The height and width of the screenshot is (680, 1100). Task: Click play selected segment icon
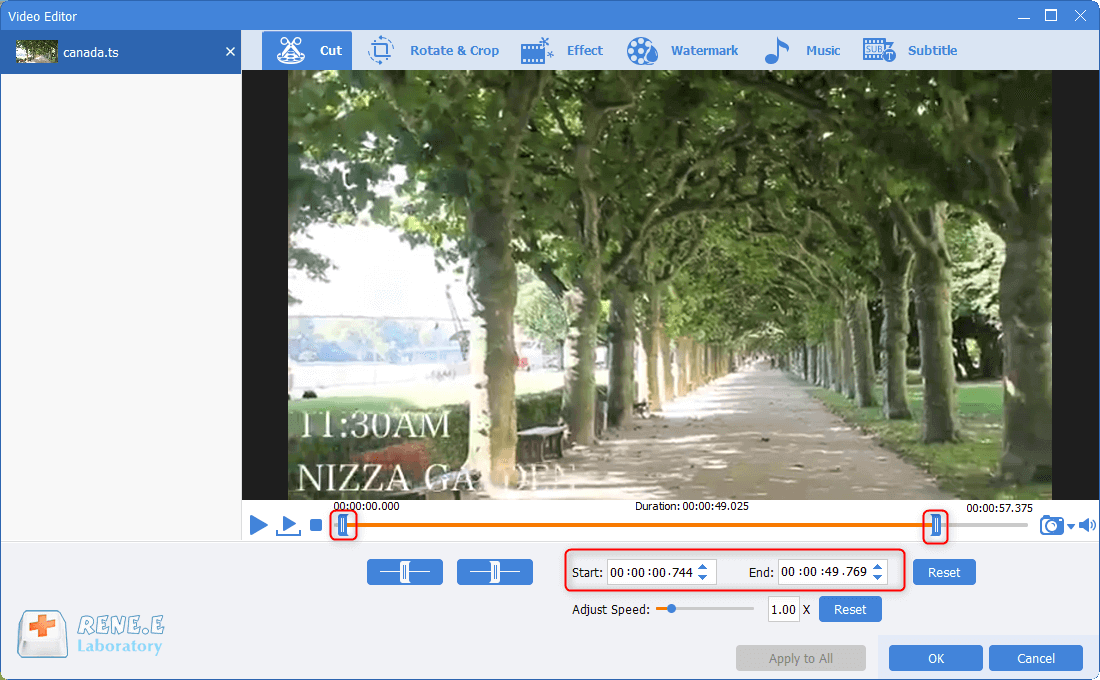point(288,525)
